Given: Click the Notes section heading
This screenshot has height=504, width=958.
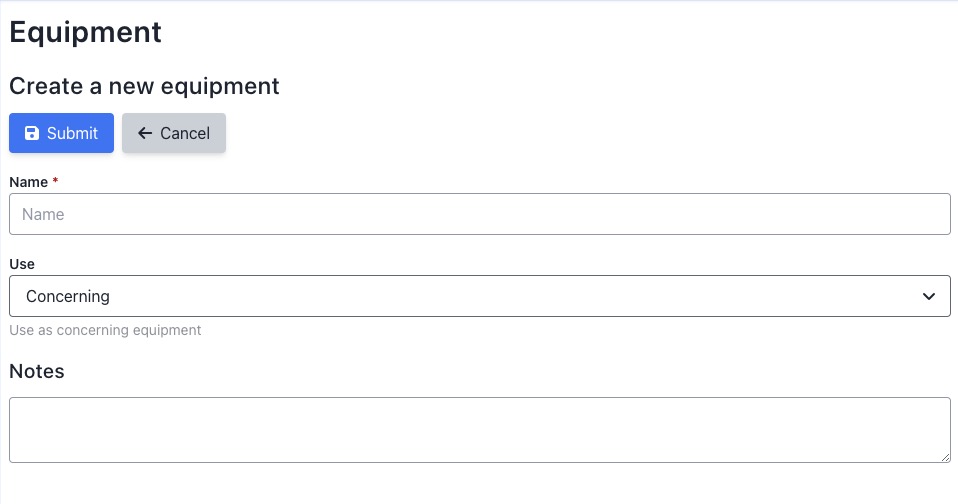Looking at the screenshot, I should (37, 371).
